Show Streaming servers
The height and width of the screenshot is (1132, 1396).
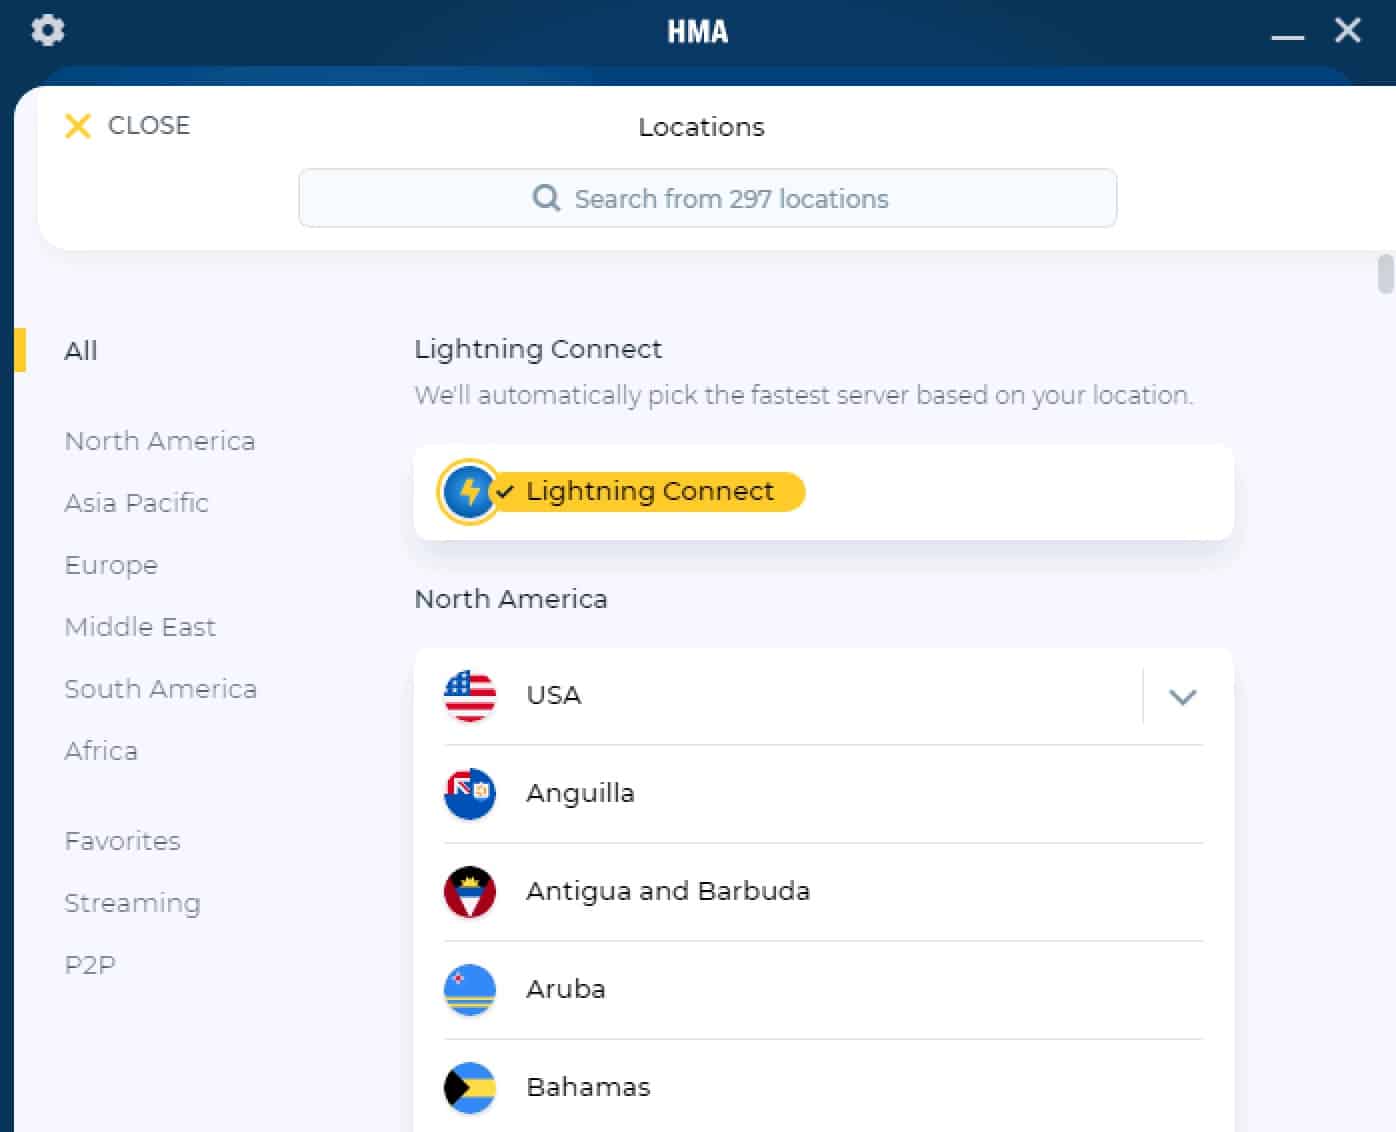coord(132,903)
